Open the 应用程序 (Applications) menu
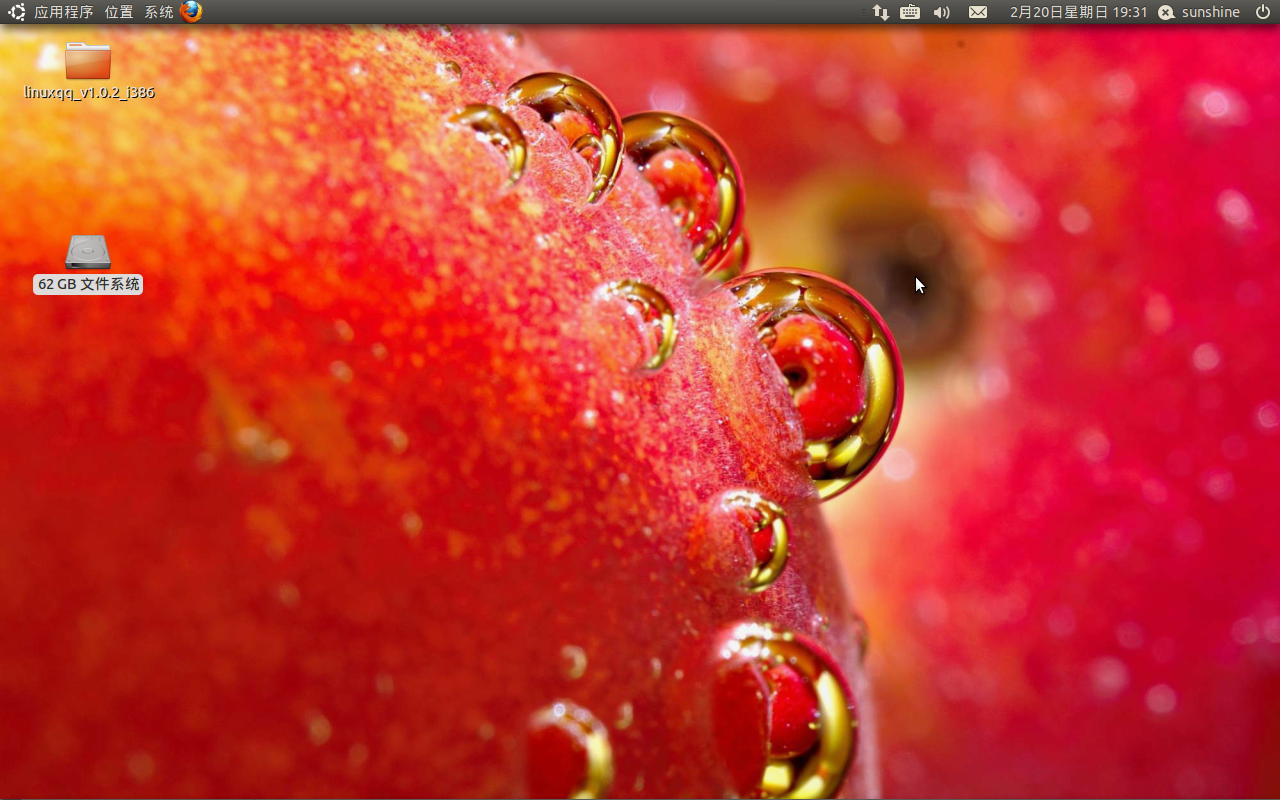 coord(63,12)
